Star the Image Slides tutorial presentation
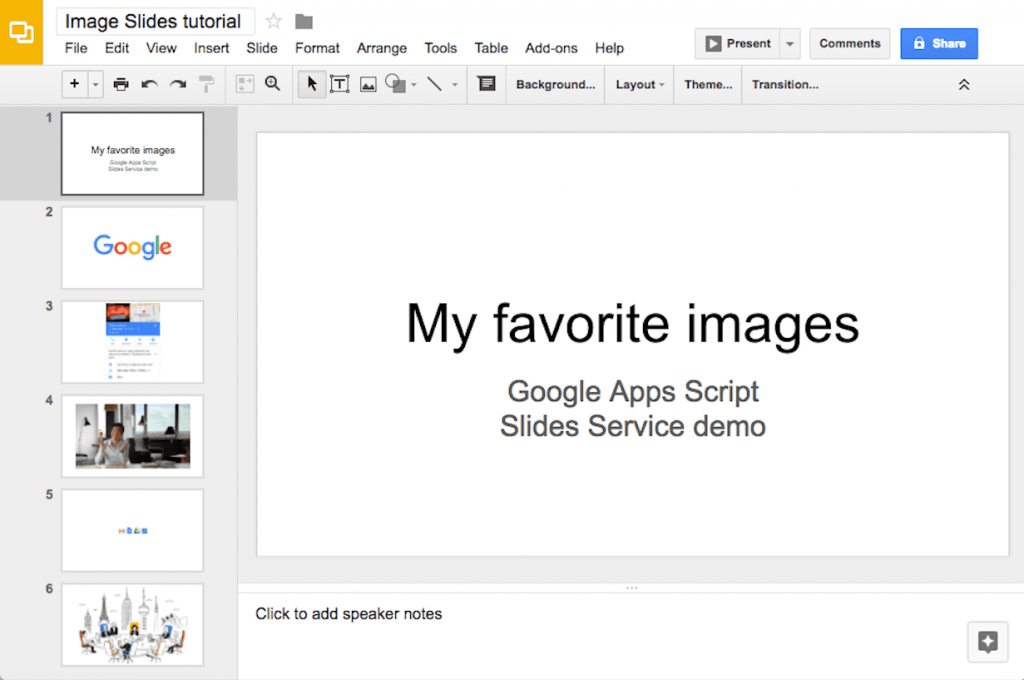 [x=272, y=21]
